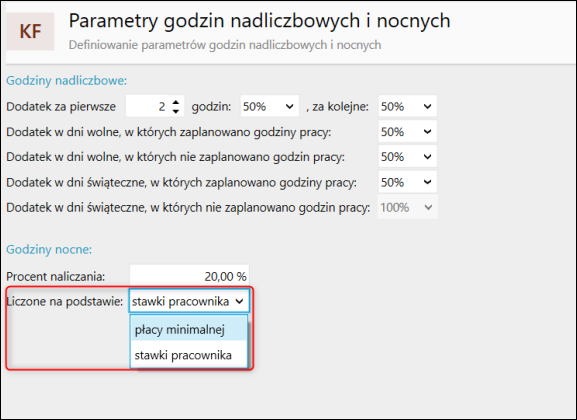Increase the first hours count with up arrow
The width and height of the screenshot is (577, 420).
click(176, 103)
